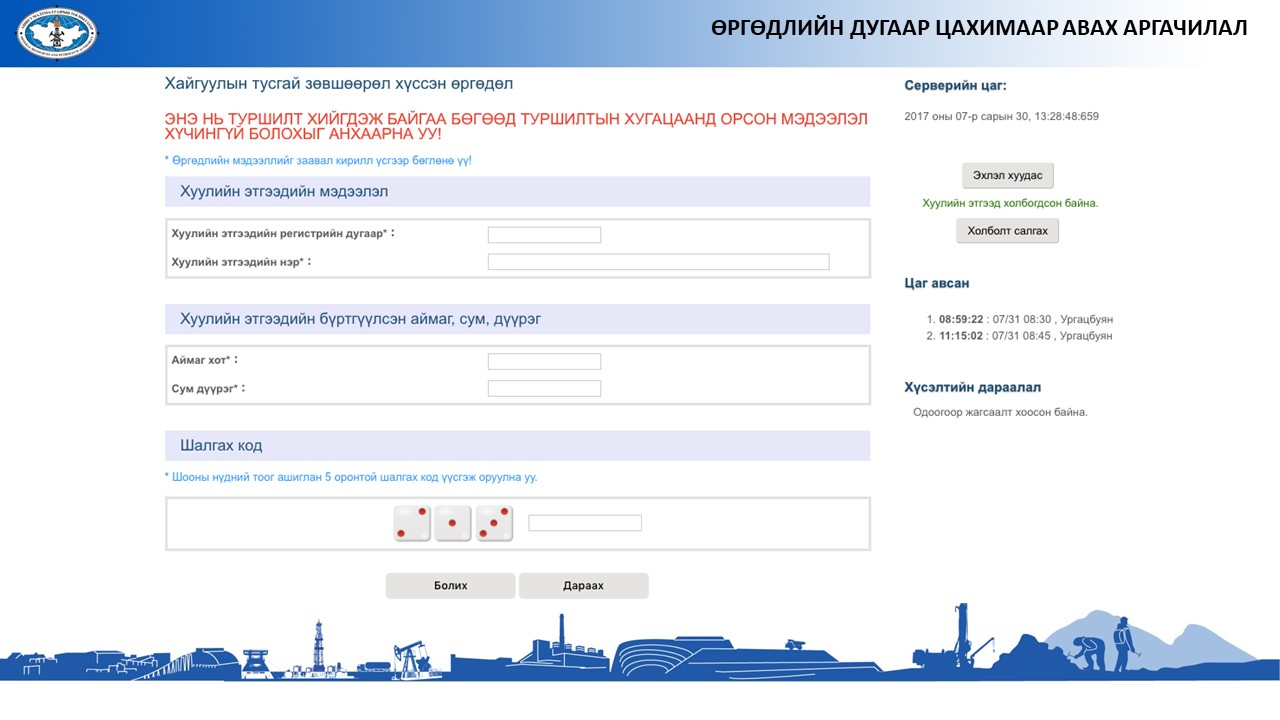Click the agency logo in the header
The width and height of the screenshot is (1280, 720).
57,33
